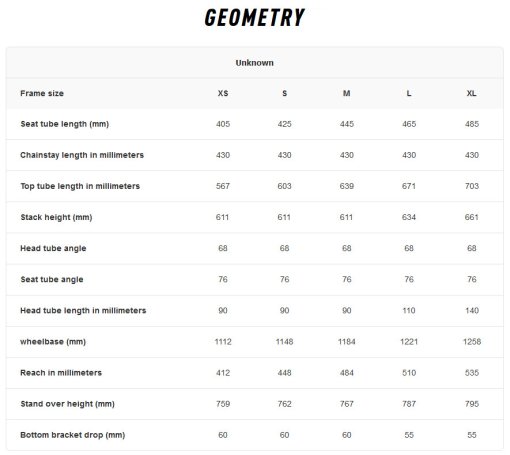Click the Head tube length in millimeters label

tap(83, 311)
